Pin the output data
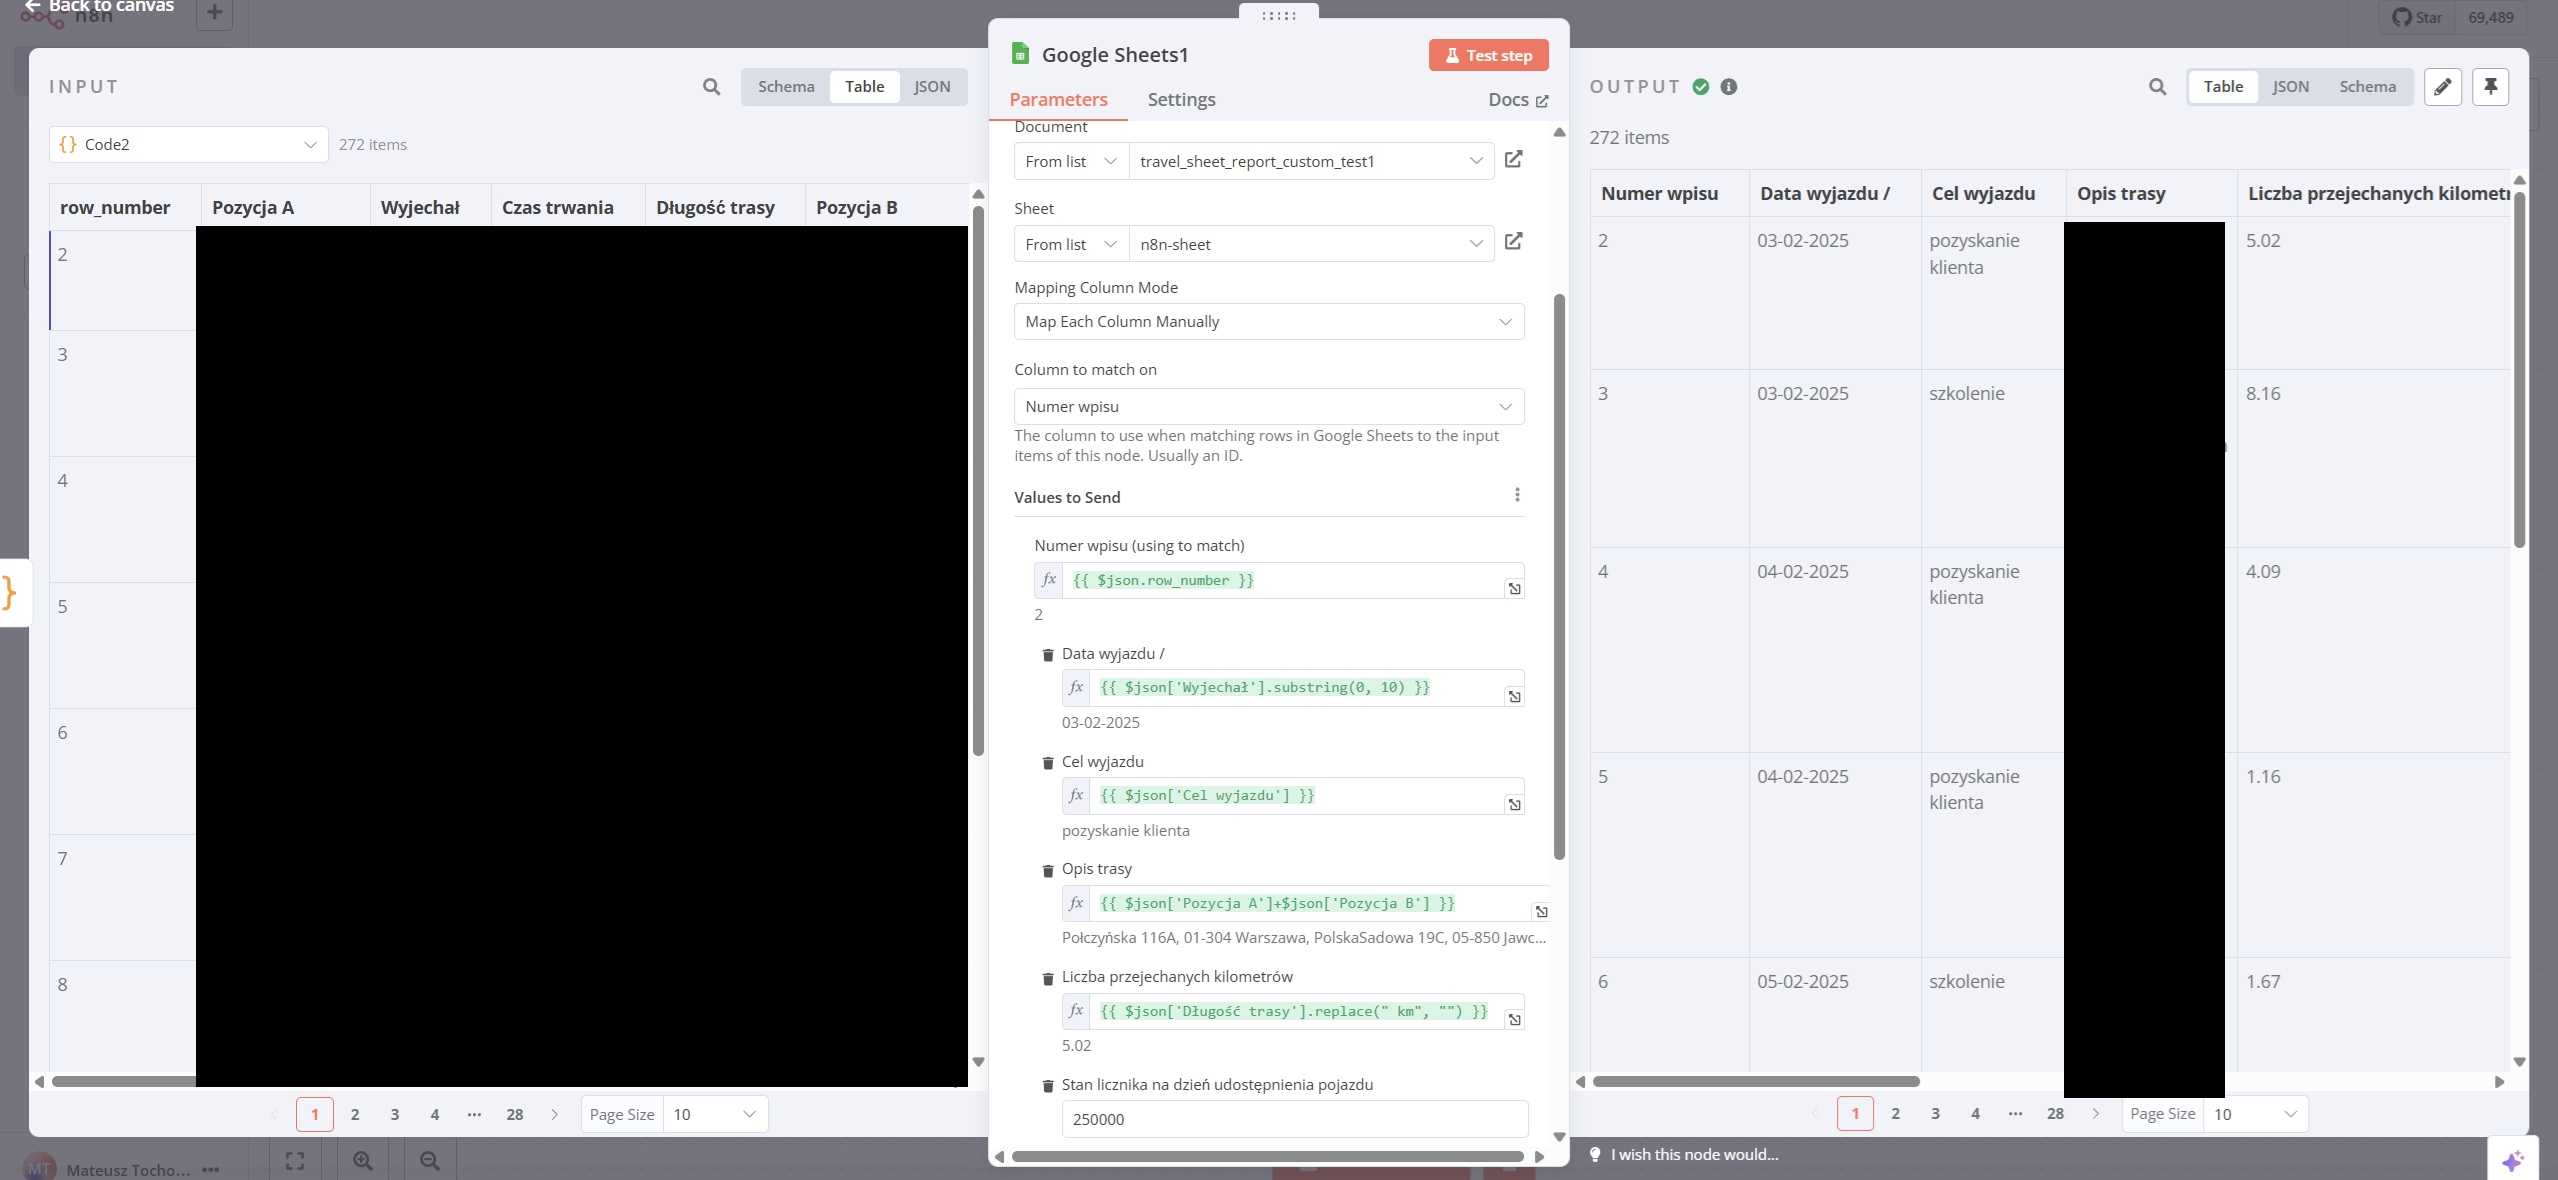 pyautogui.click(x=2490, y=87)
